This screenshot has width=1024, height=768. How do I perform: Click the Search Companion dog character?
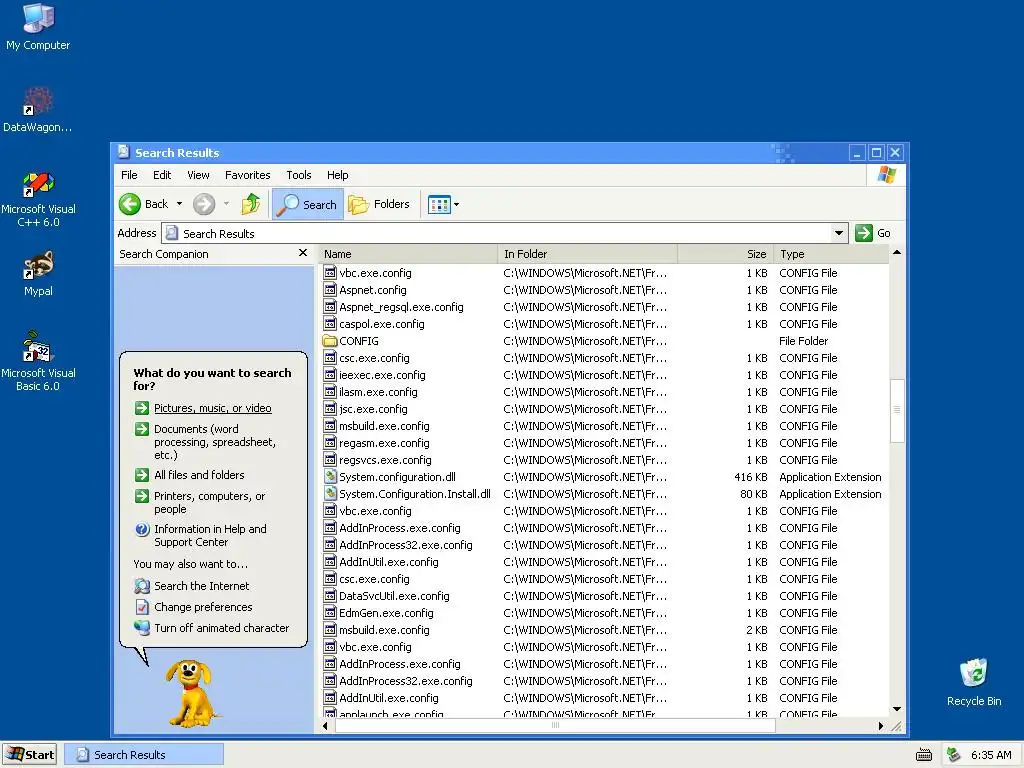click(189, 692)
